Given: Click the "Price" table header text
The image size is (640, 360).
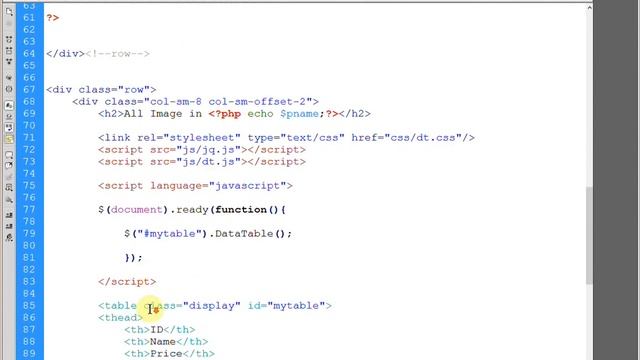Looking at the screenshot, I should pyautogui.click(x=166, y=354).
